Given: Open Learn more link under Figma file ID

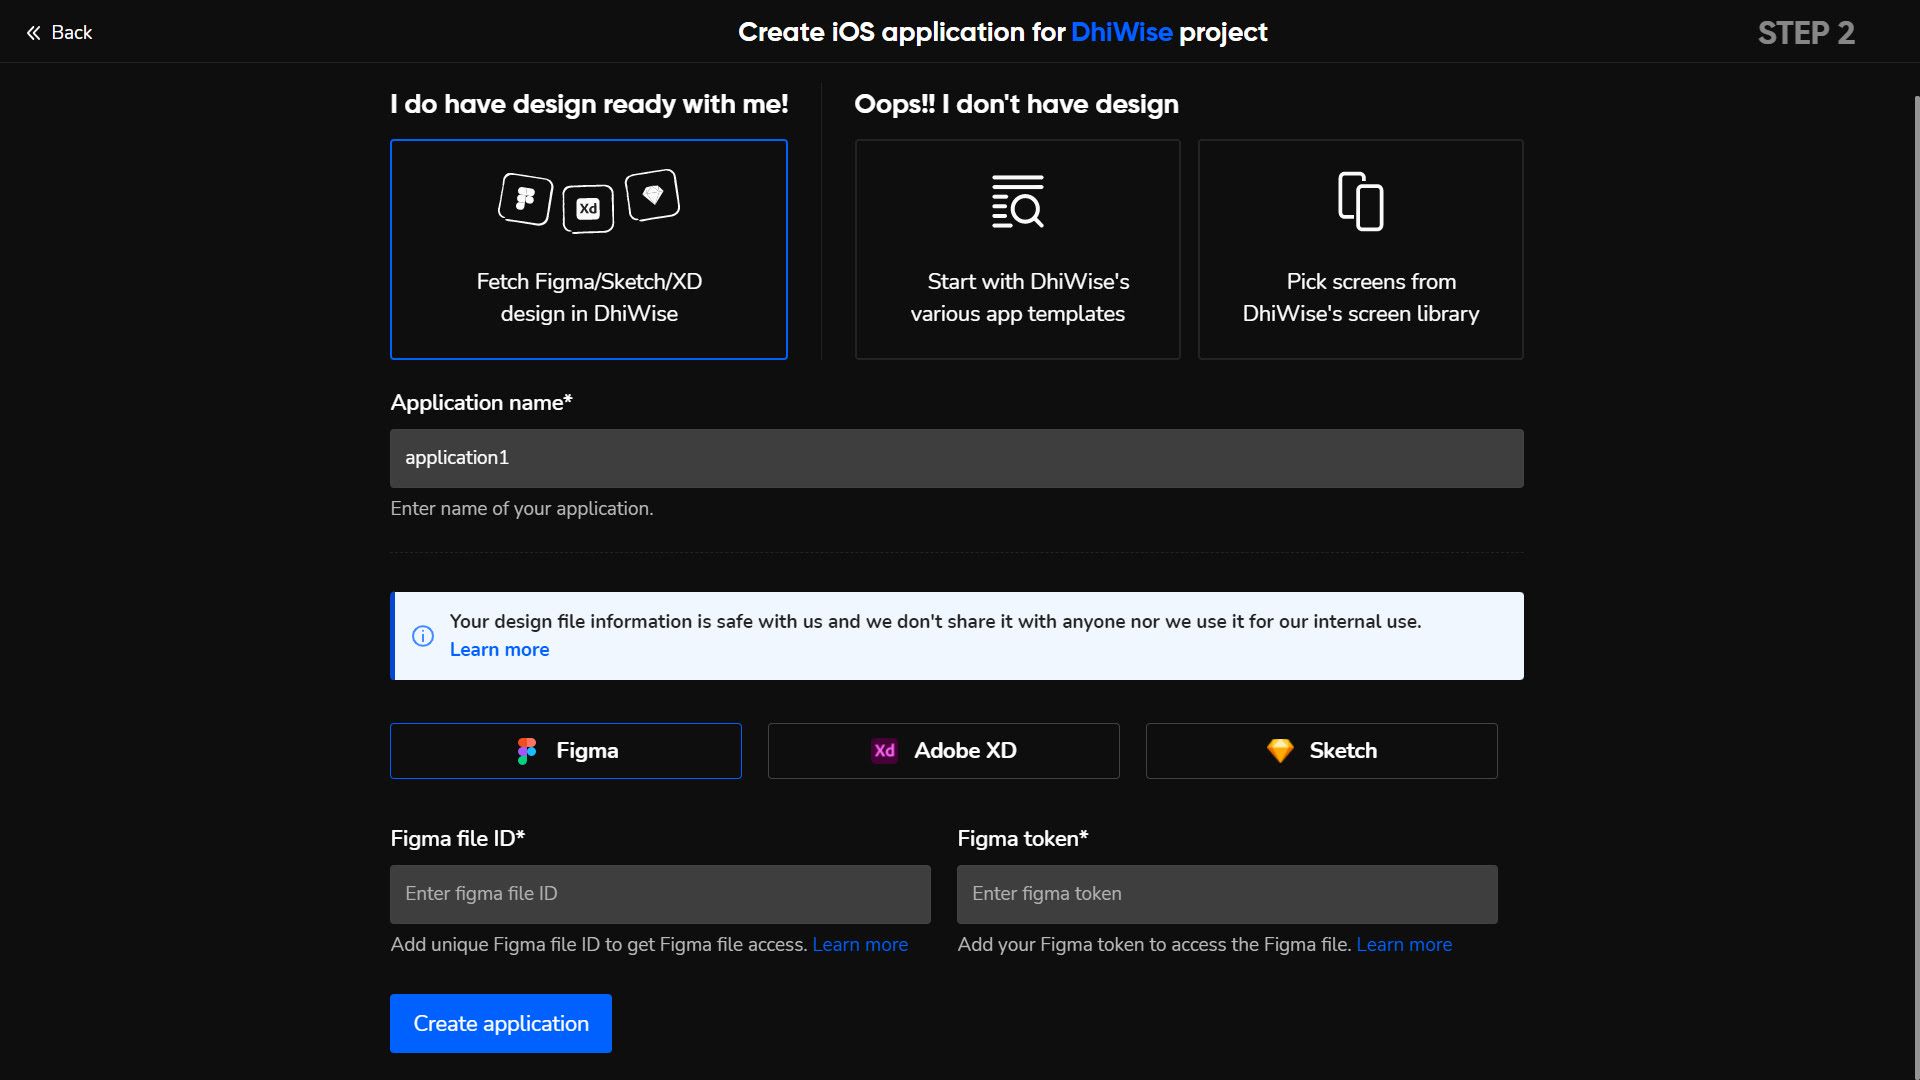Looking at the screenshot, I should (859, 945).
